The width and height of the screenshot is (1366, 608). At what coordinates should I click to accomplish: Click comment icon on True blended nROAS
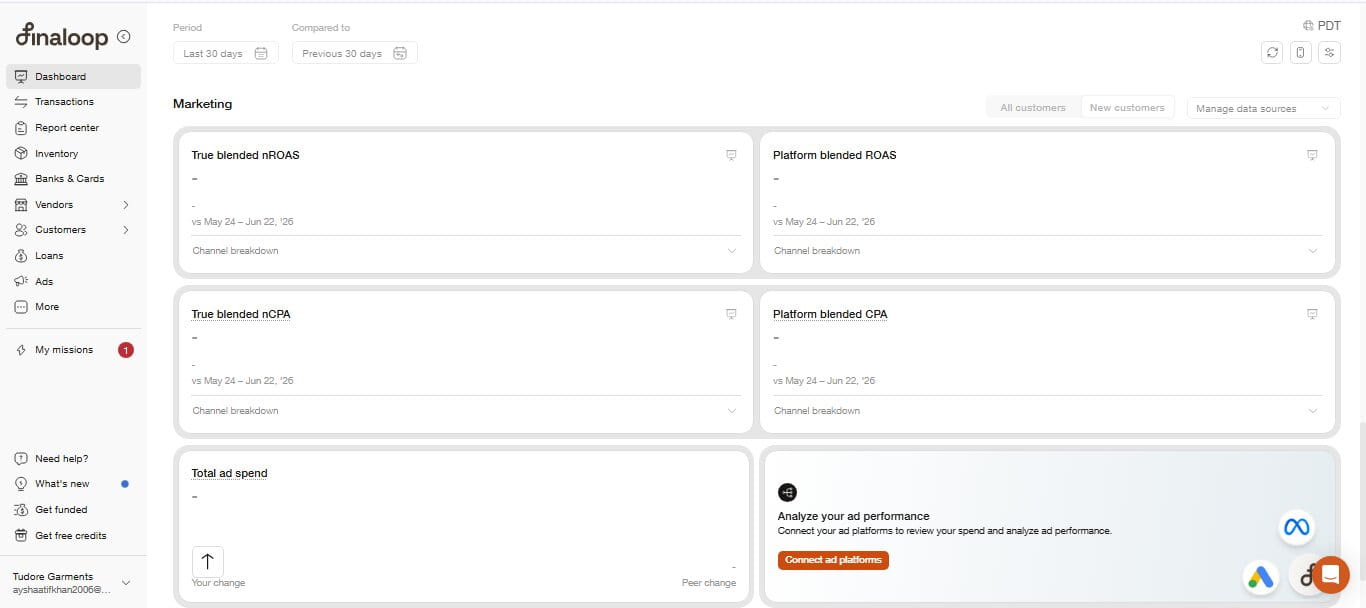[731, 155]
